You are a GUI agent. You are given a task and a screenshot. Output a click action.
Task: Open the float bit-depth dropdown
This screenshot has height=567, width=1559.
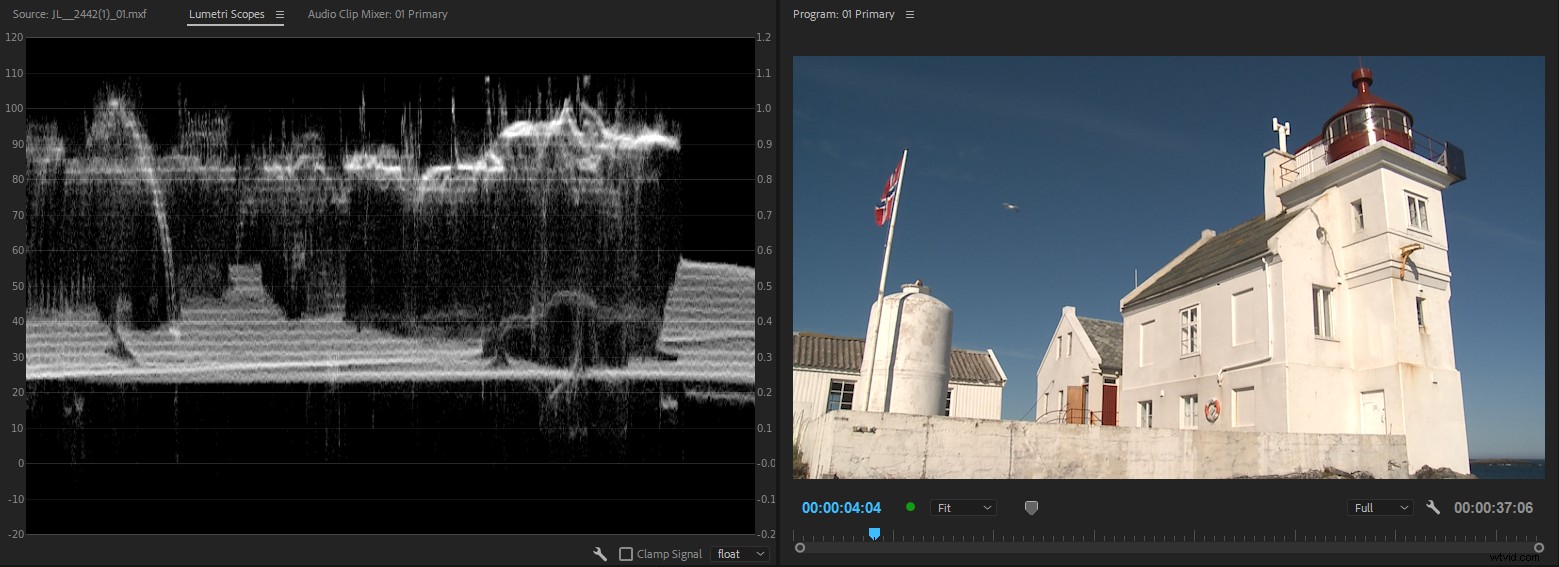click(x=740, y=554)
